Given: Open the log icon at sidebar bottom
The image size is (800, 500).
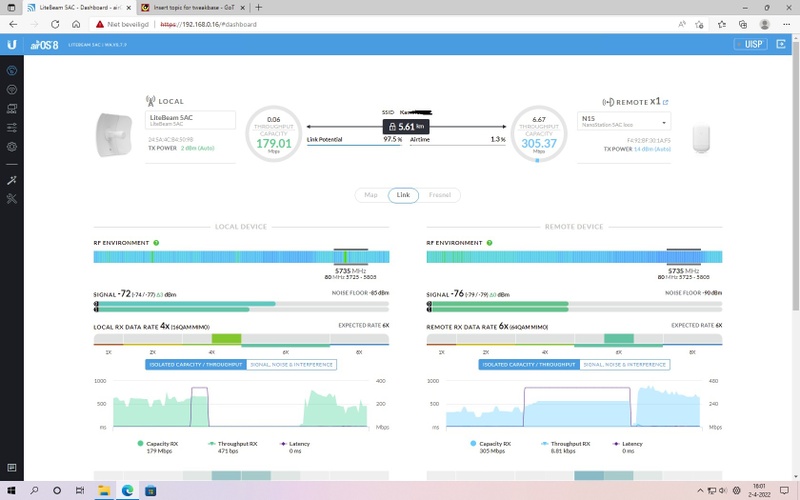Looking at the screenshot, I should coord(12,468).
